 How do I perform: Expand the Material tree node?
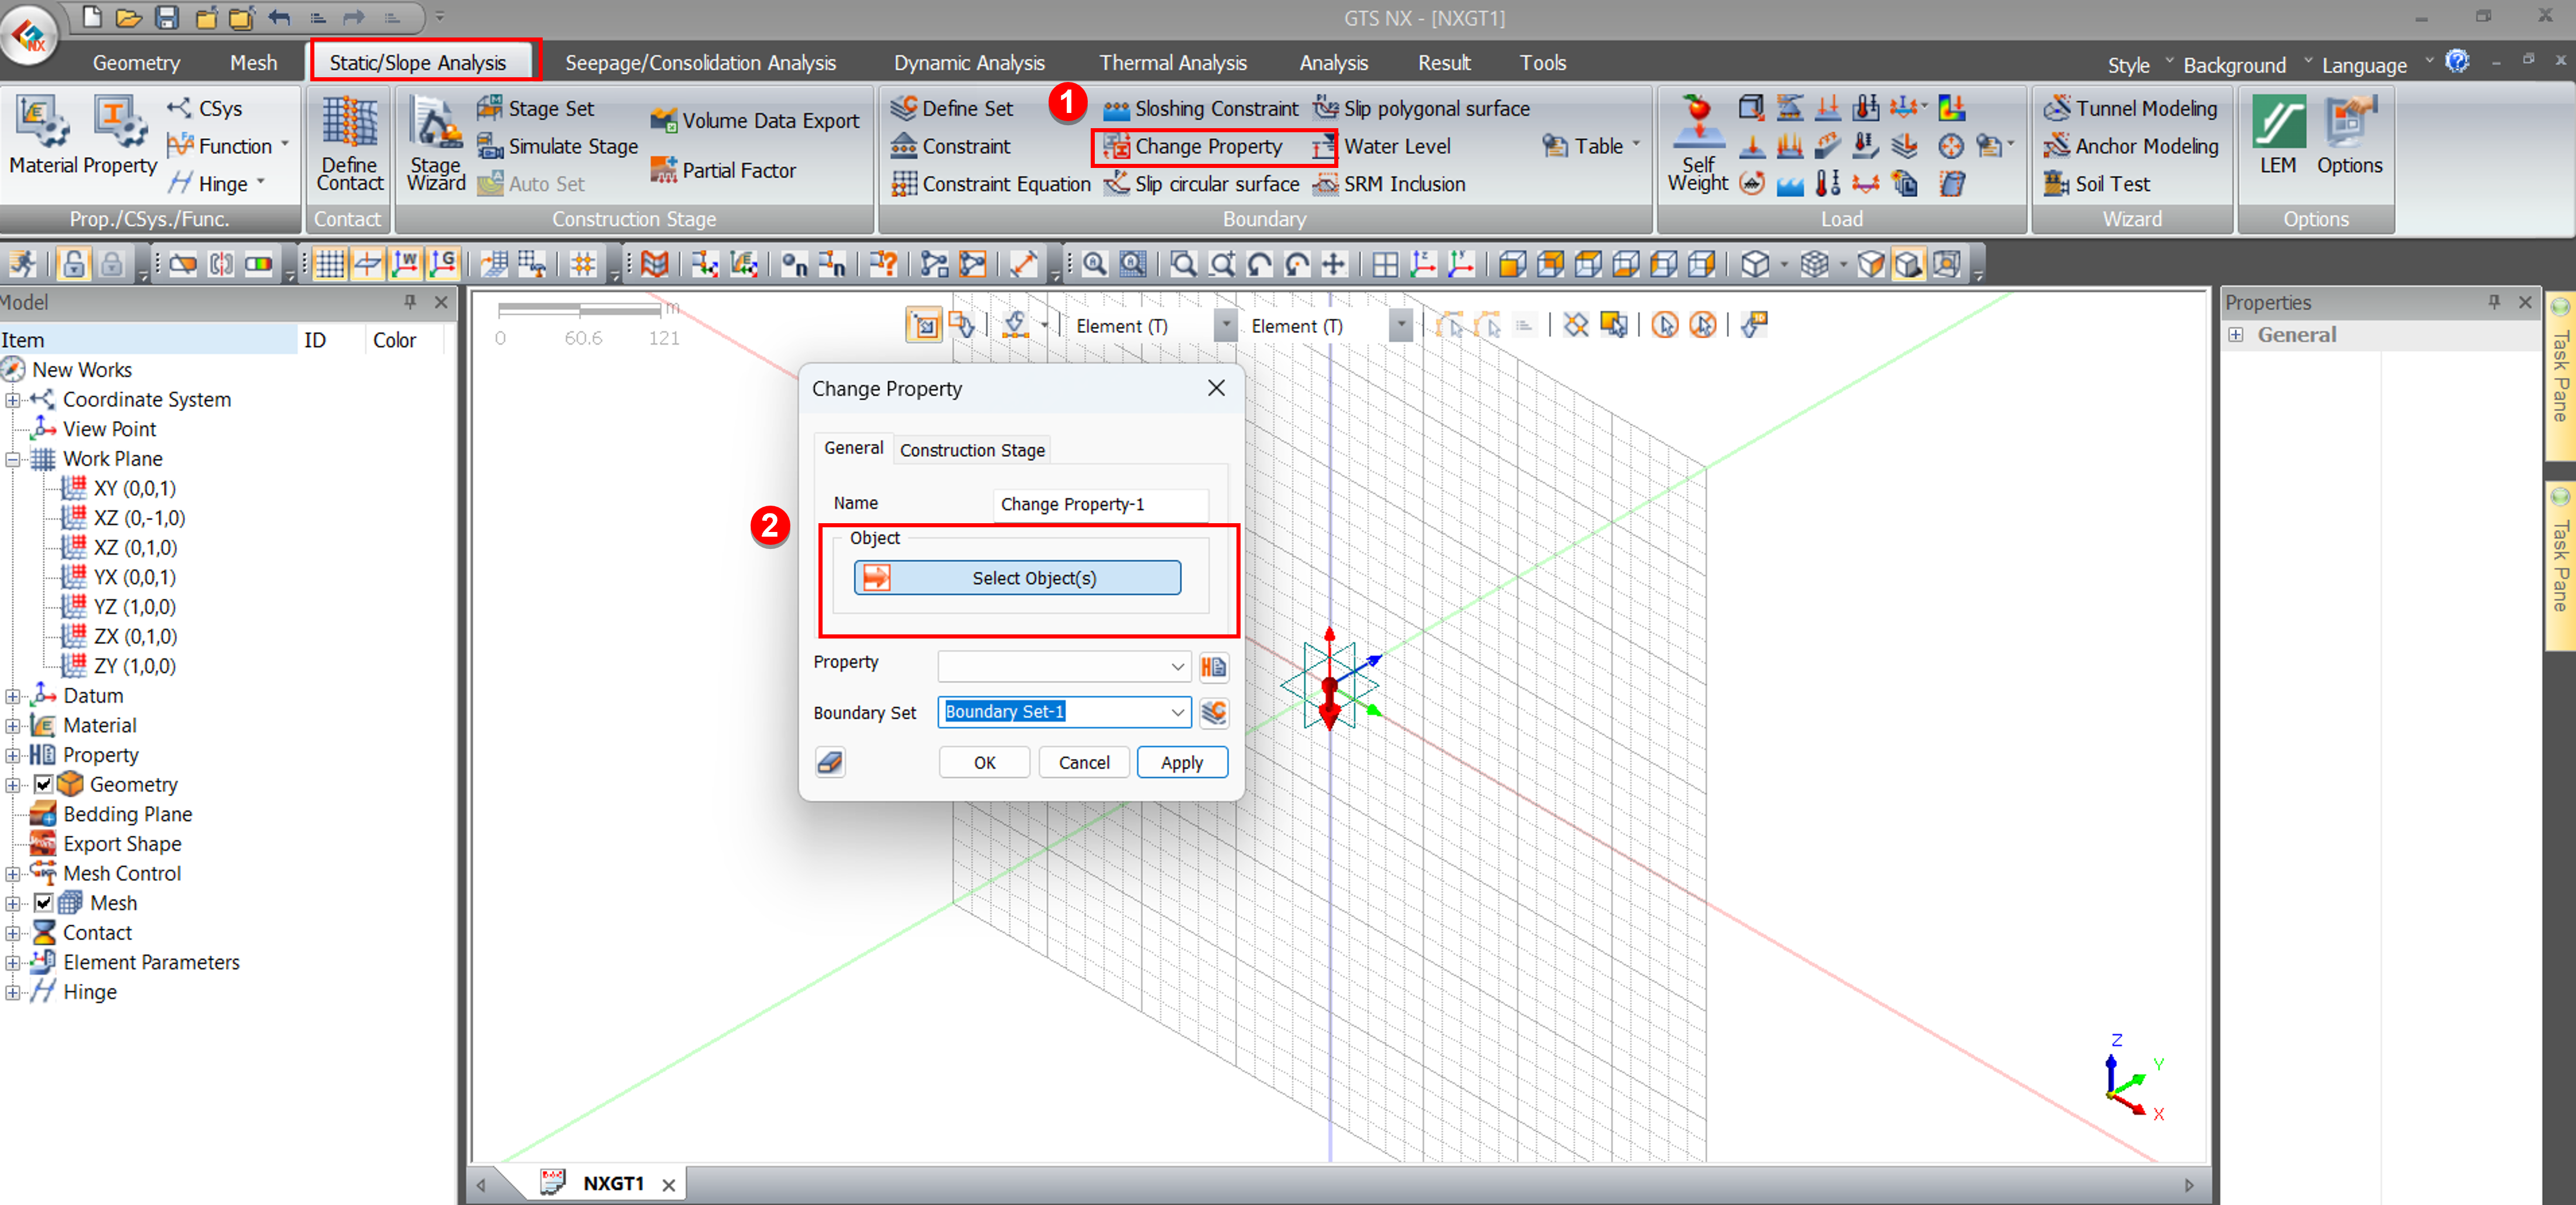coord(12,726)
